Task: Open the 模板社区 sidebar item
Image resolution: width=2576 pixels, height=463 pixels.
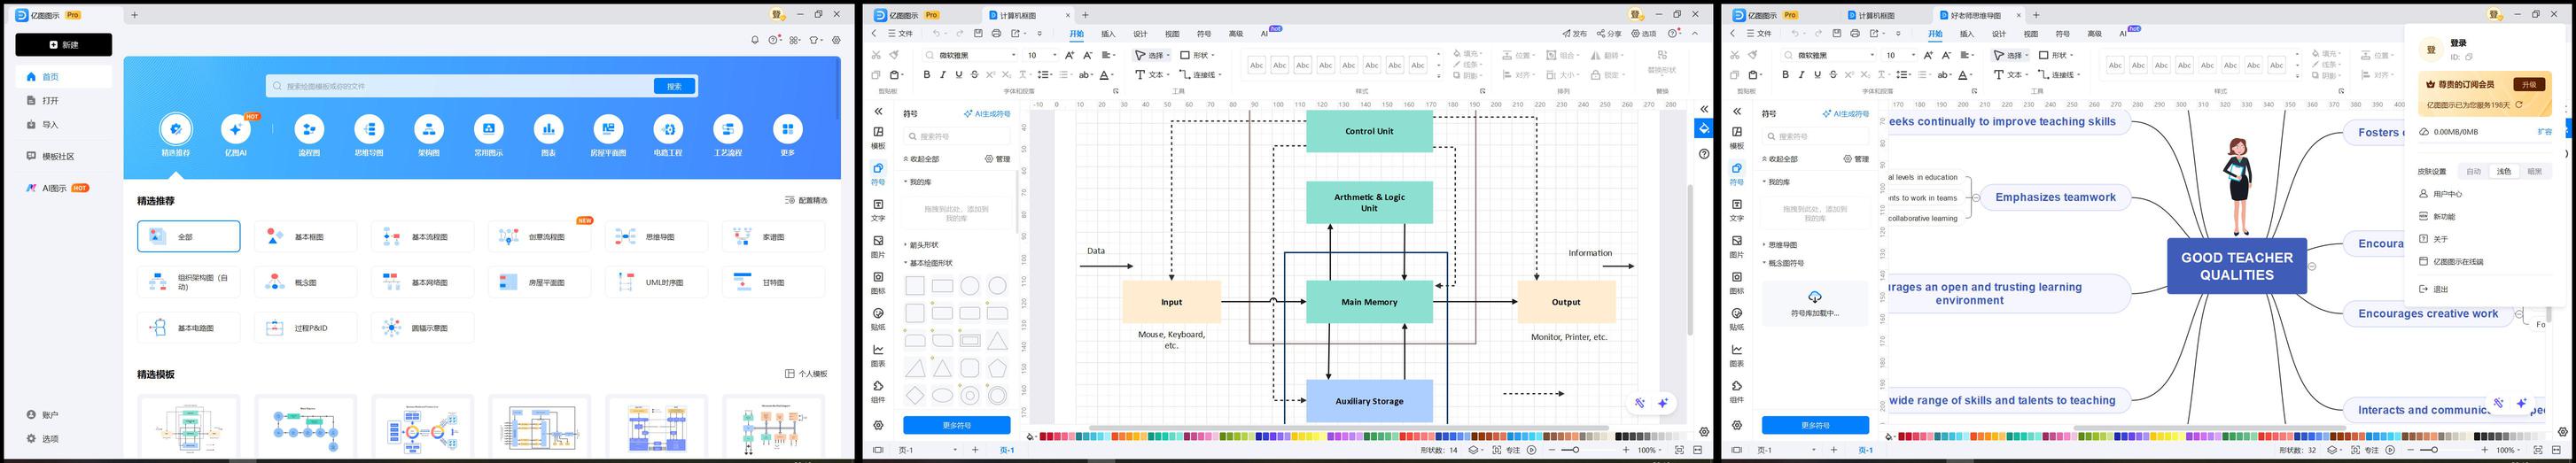Action: (57, 156)
